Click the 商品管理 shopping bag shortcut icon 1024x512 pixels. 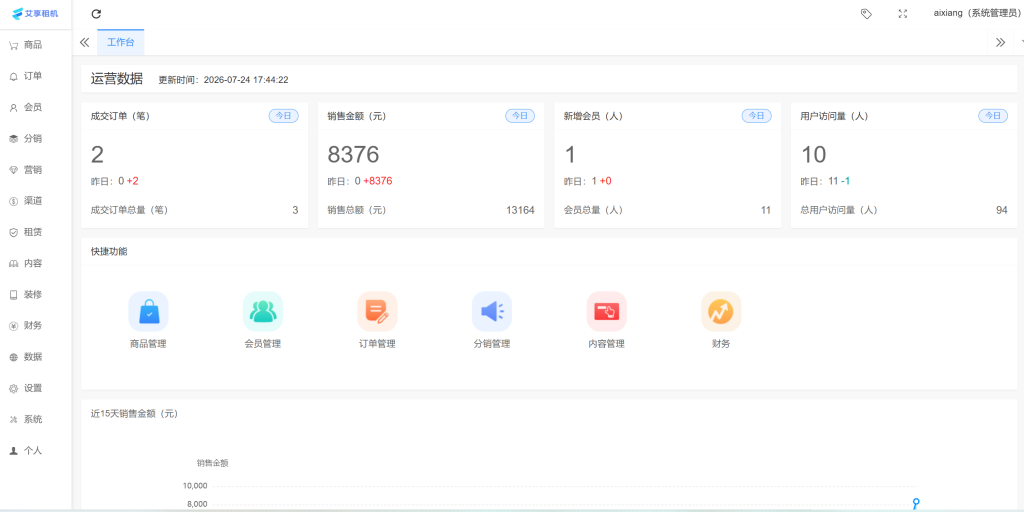148,312
